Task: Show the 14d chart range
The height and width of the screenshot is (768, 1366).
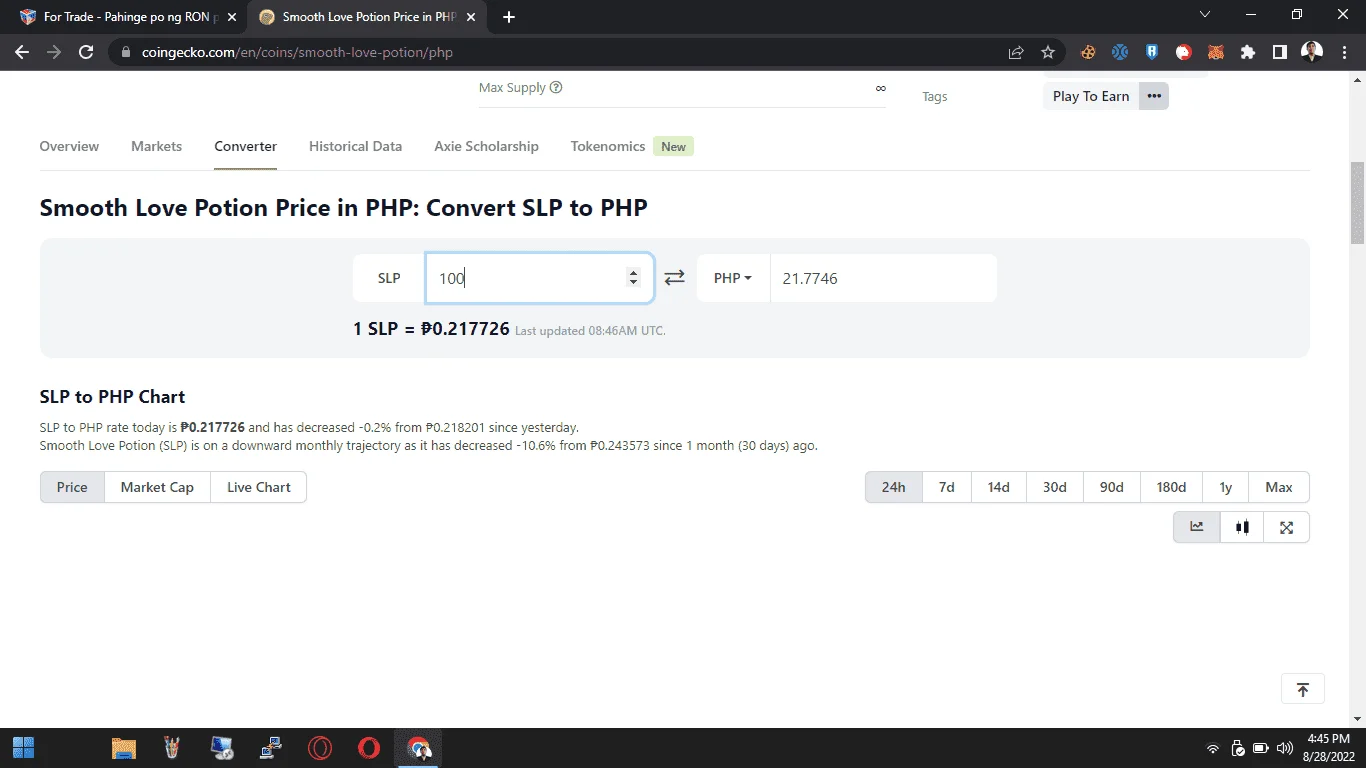Action: point(998,487)
